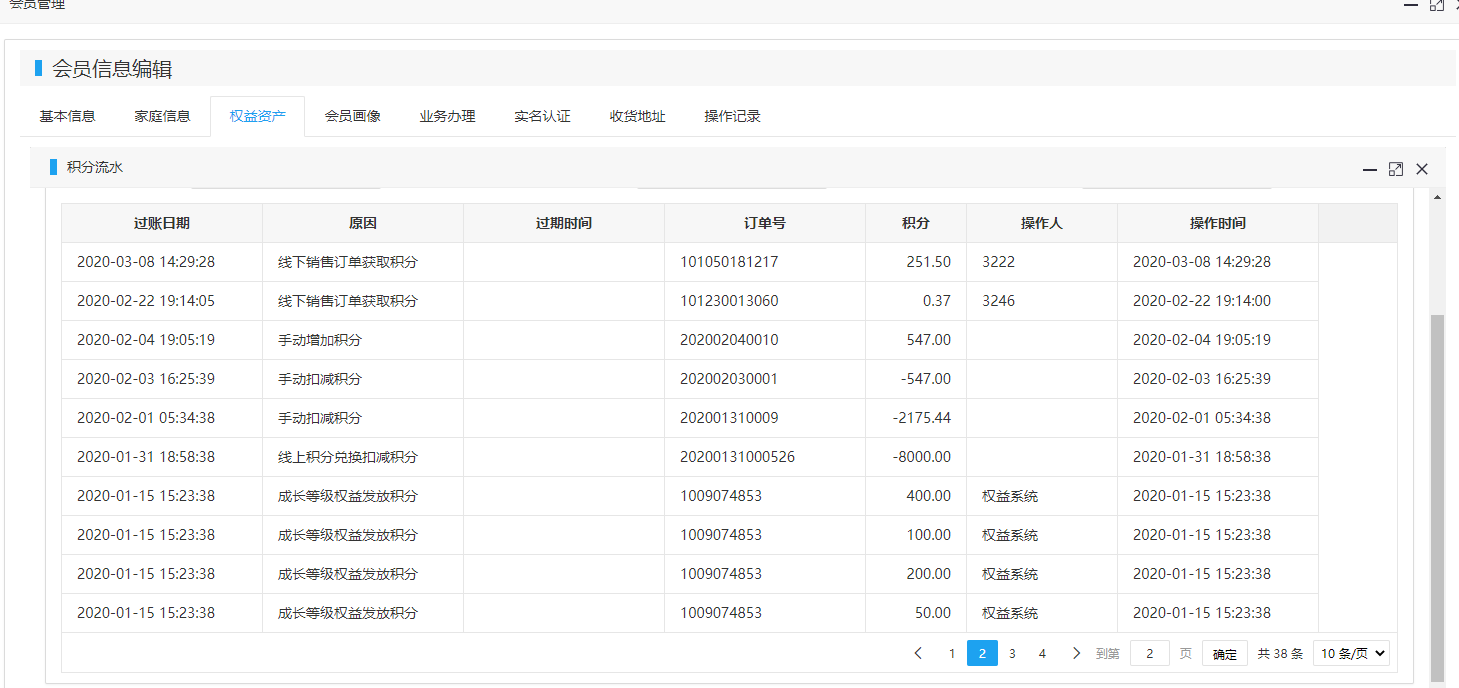Screen dimensions: 1459x688
Task: Maximize the 积分流水 panel
Action: coord(1396,170)
